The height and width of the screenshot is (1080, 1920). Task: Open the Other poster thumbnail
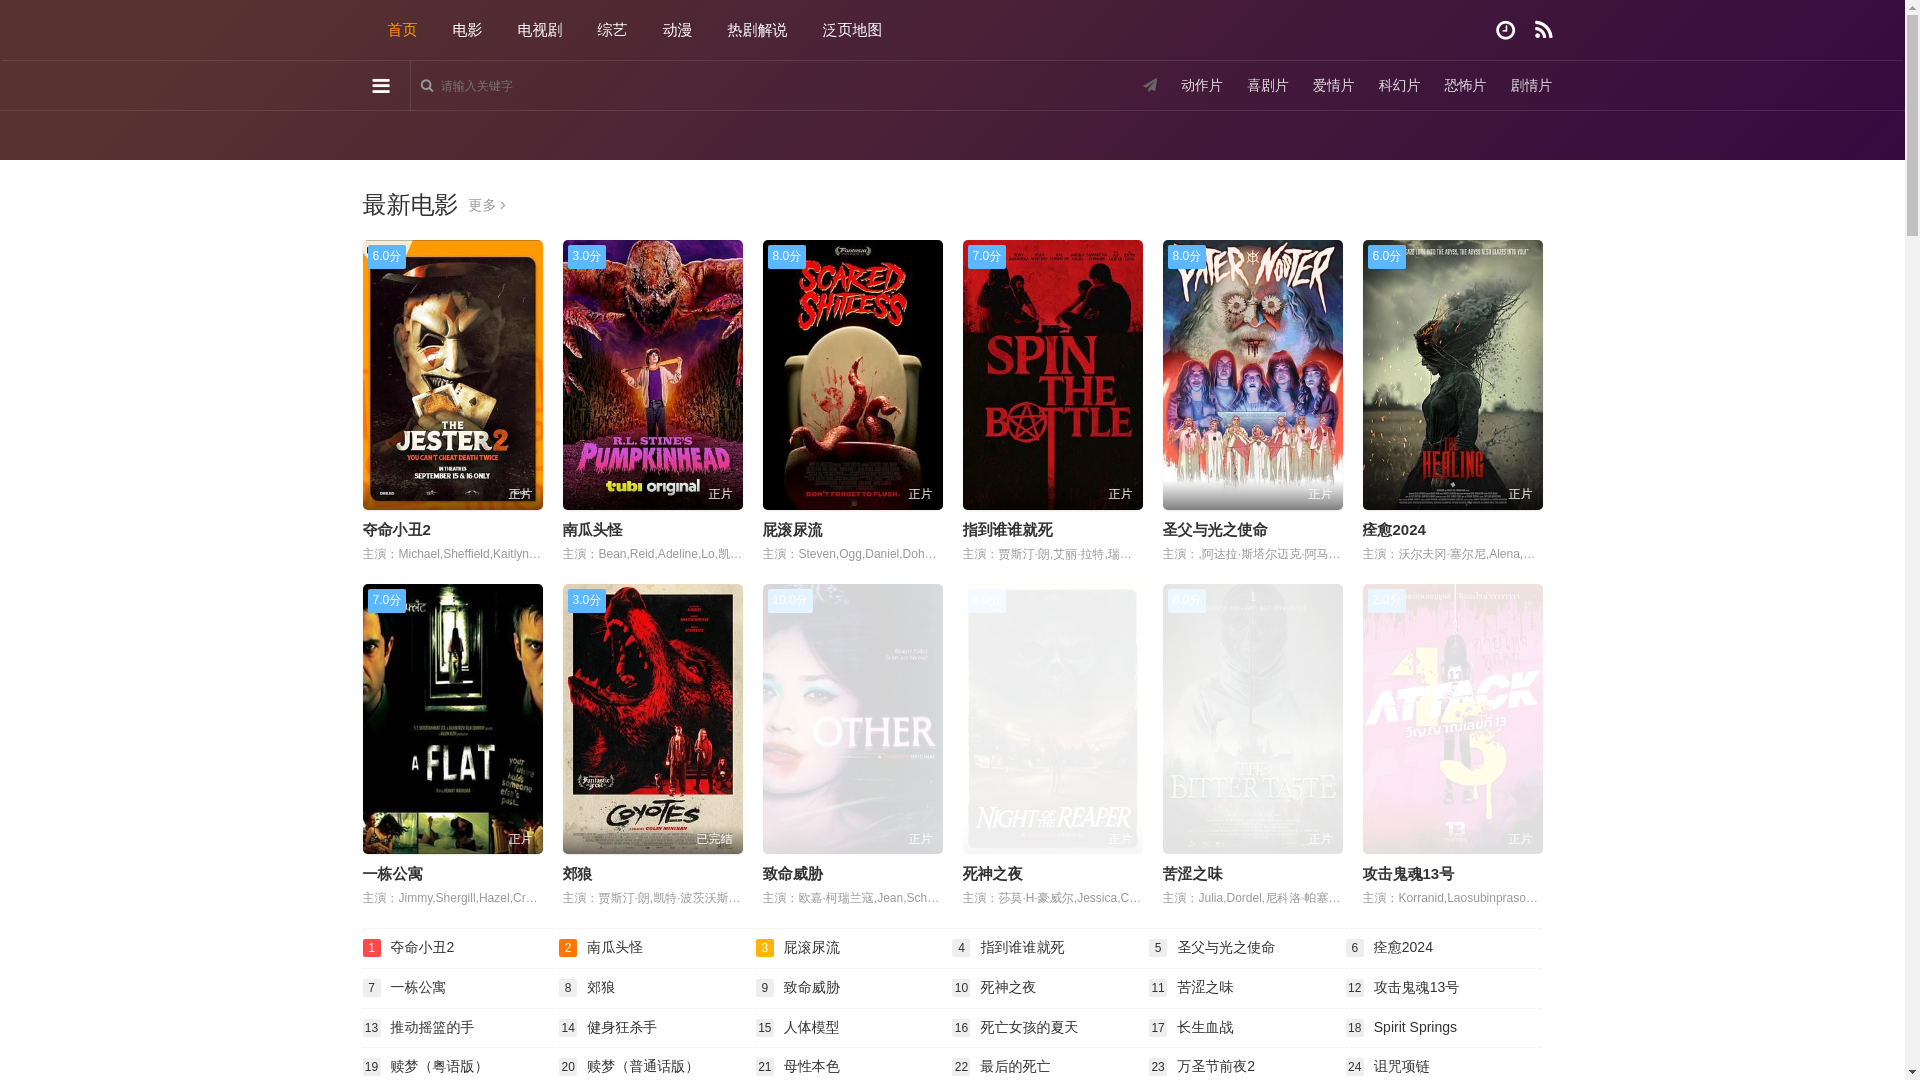[853, 719]
